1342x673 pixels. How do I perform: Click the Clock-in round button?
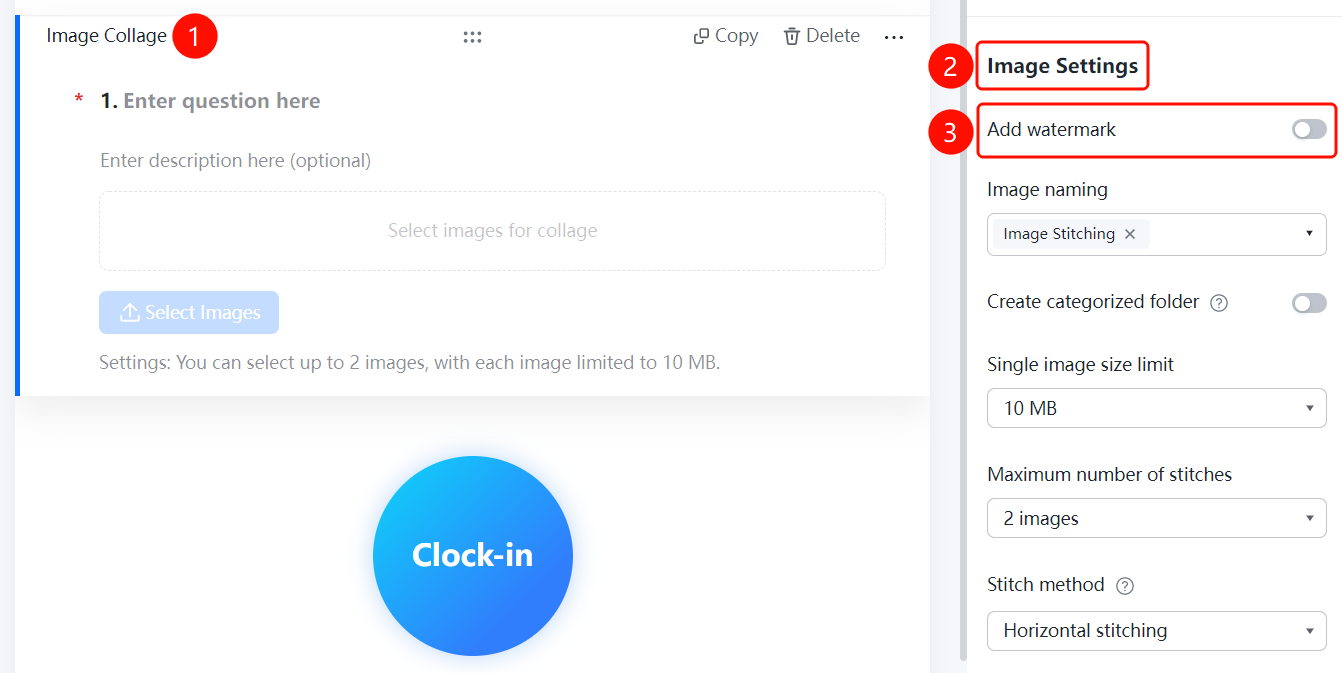click(473, 556)
